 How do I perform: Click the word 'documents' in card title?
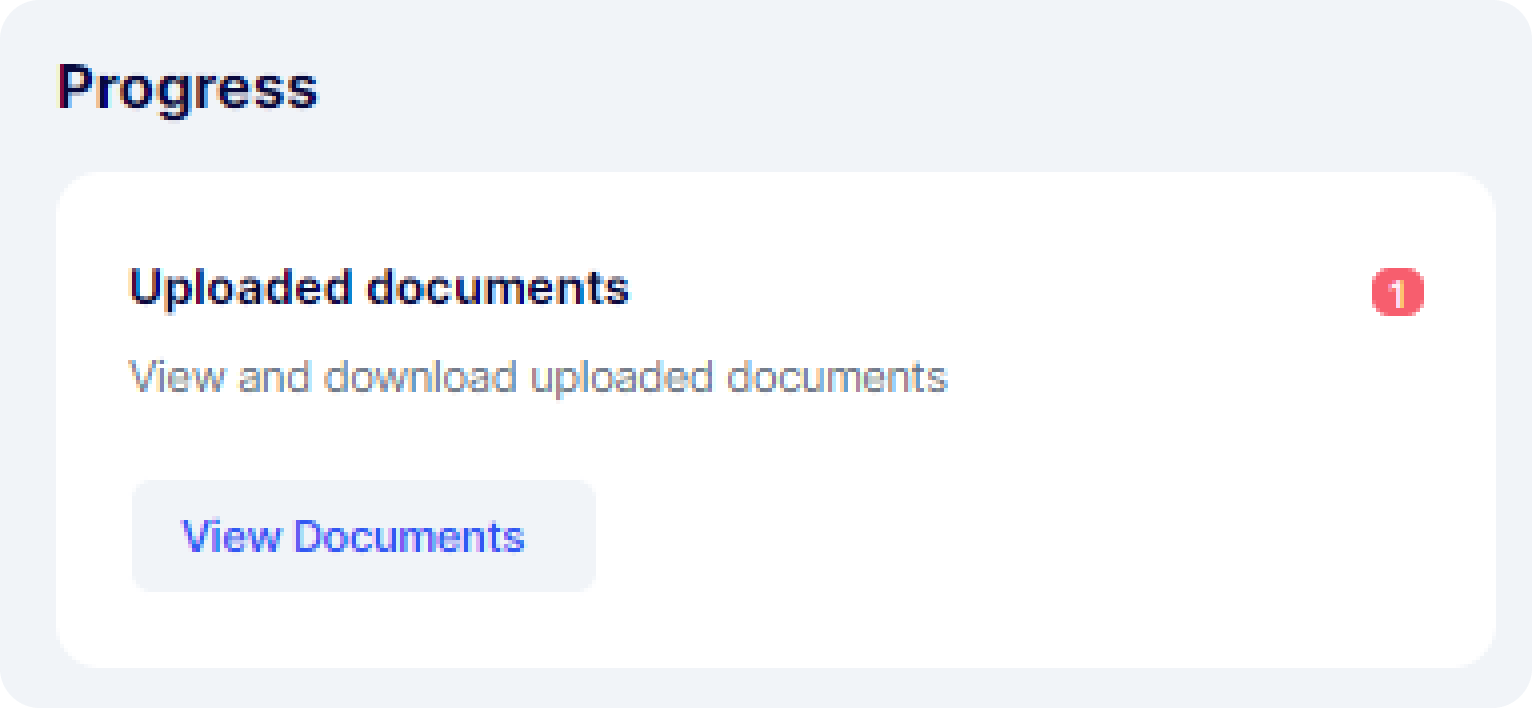[x=497, y=288]
